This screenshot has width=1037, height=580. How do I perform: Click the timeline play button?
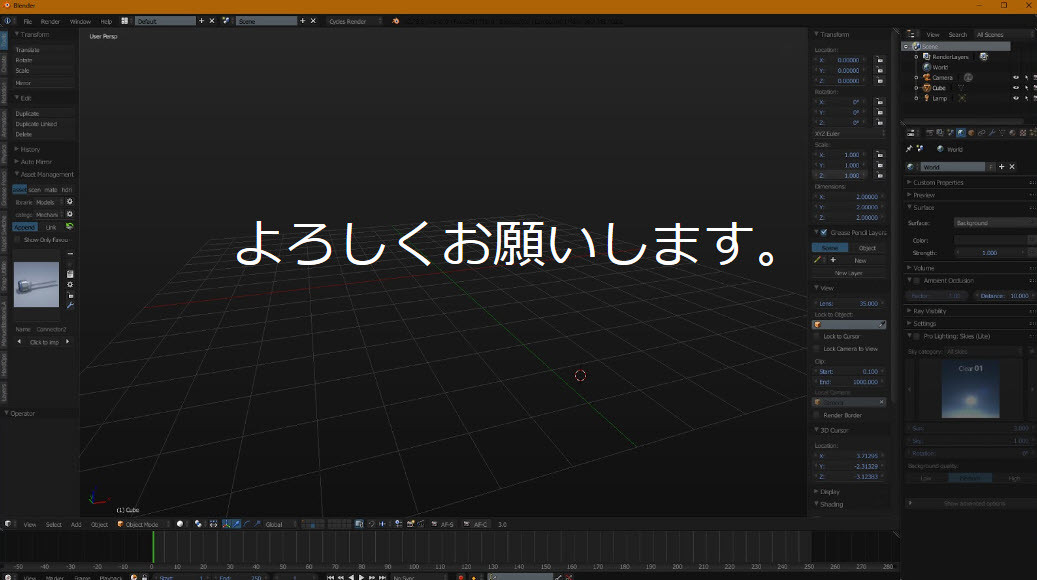click(361, 577)
